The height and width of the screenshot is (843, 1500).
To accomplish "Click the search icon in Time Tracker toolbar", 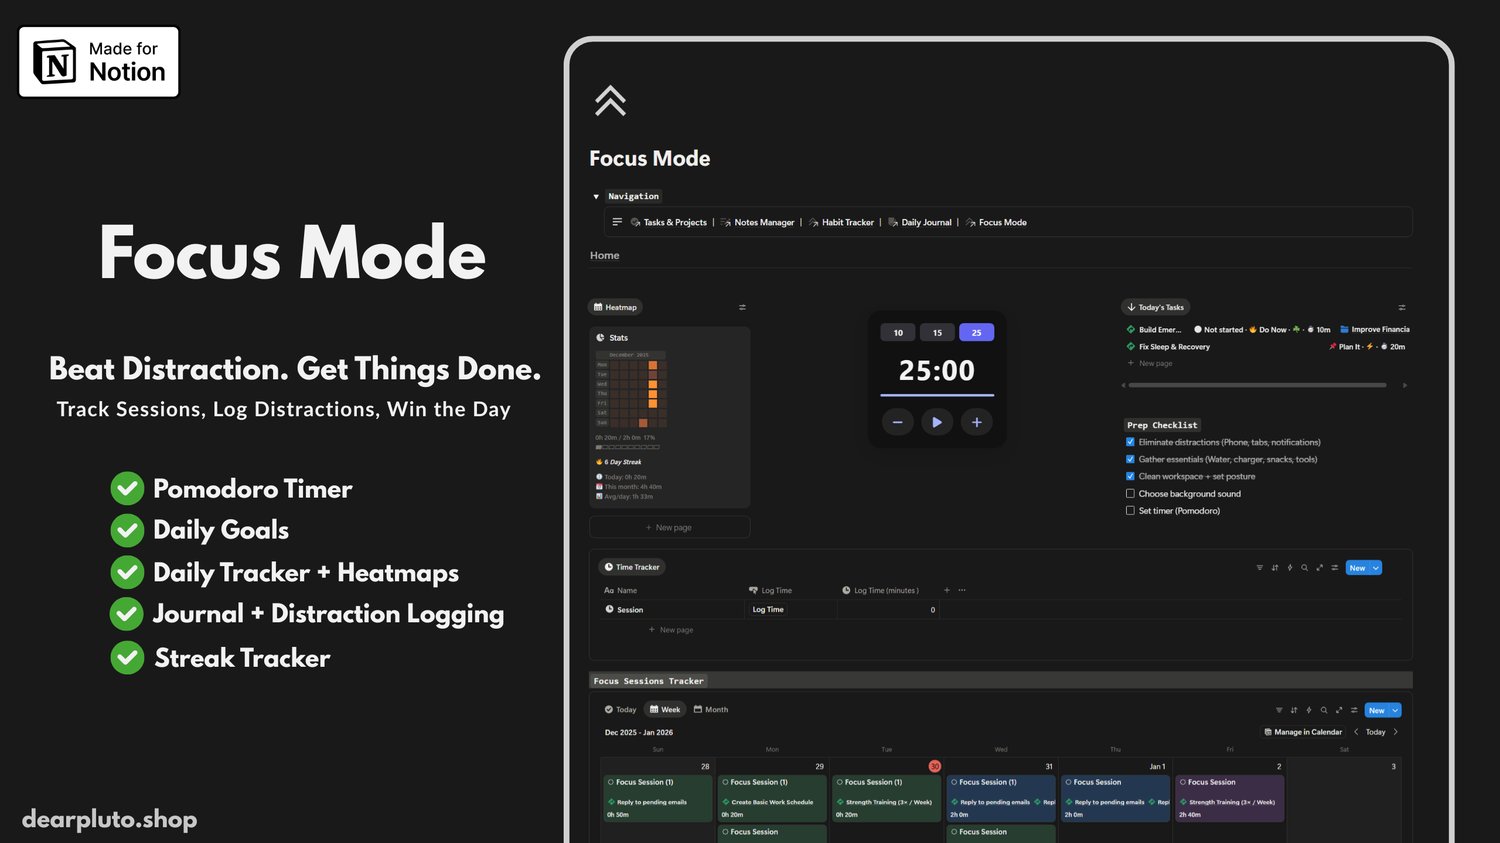I will 1305,568.
